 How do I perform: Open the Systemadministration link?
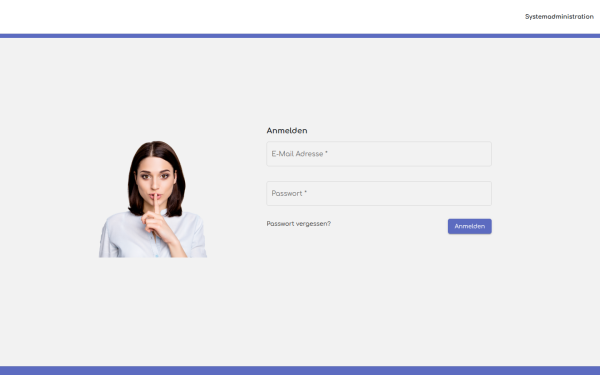(x=559, y=16)
